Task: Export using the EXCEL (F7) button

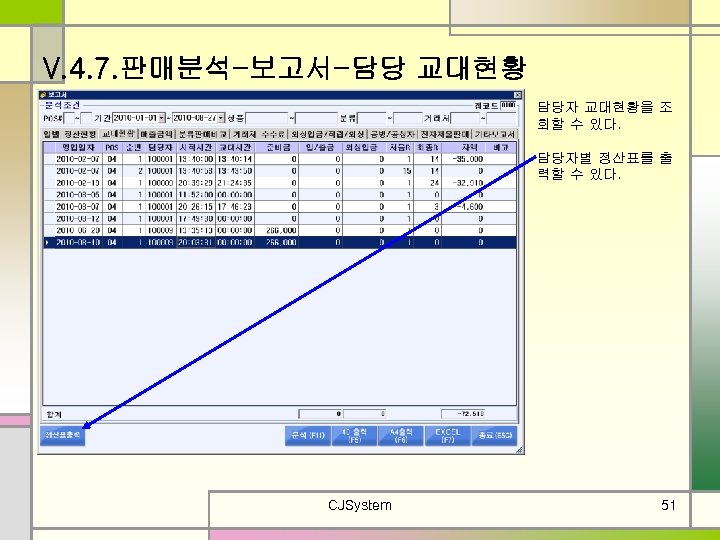Action: (448, 435)
